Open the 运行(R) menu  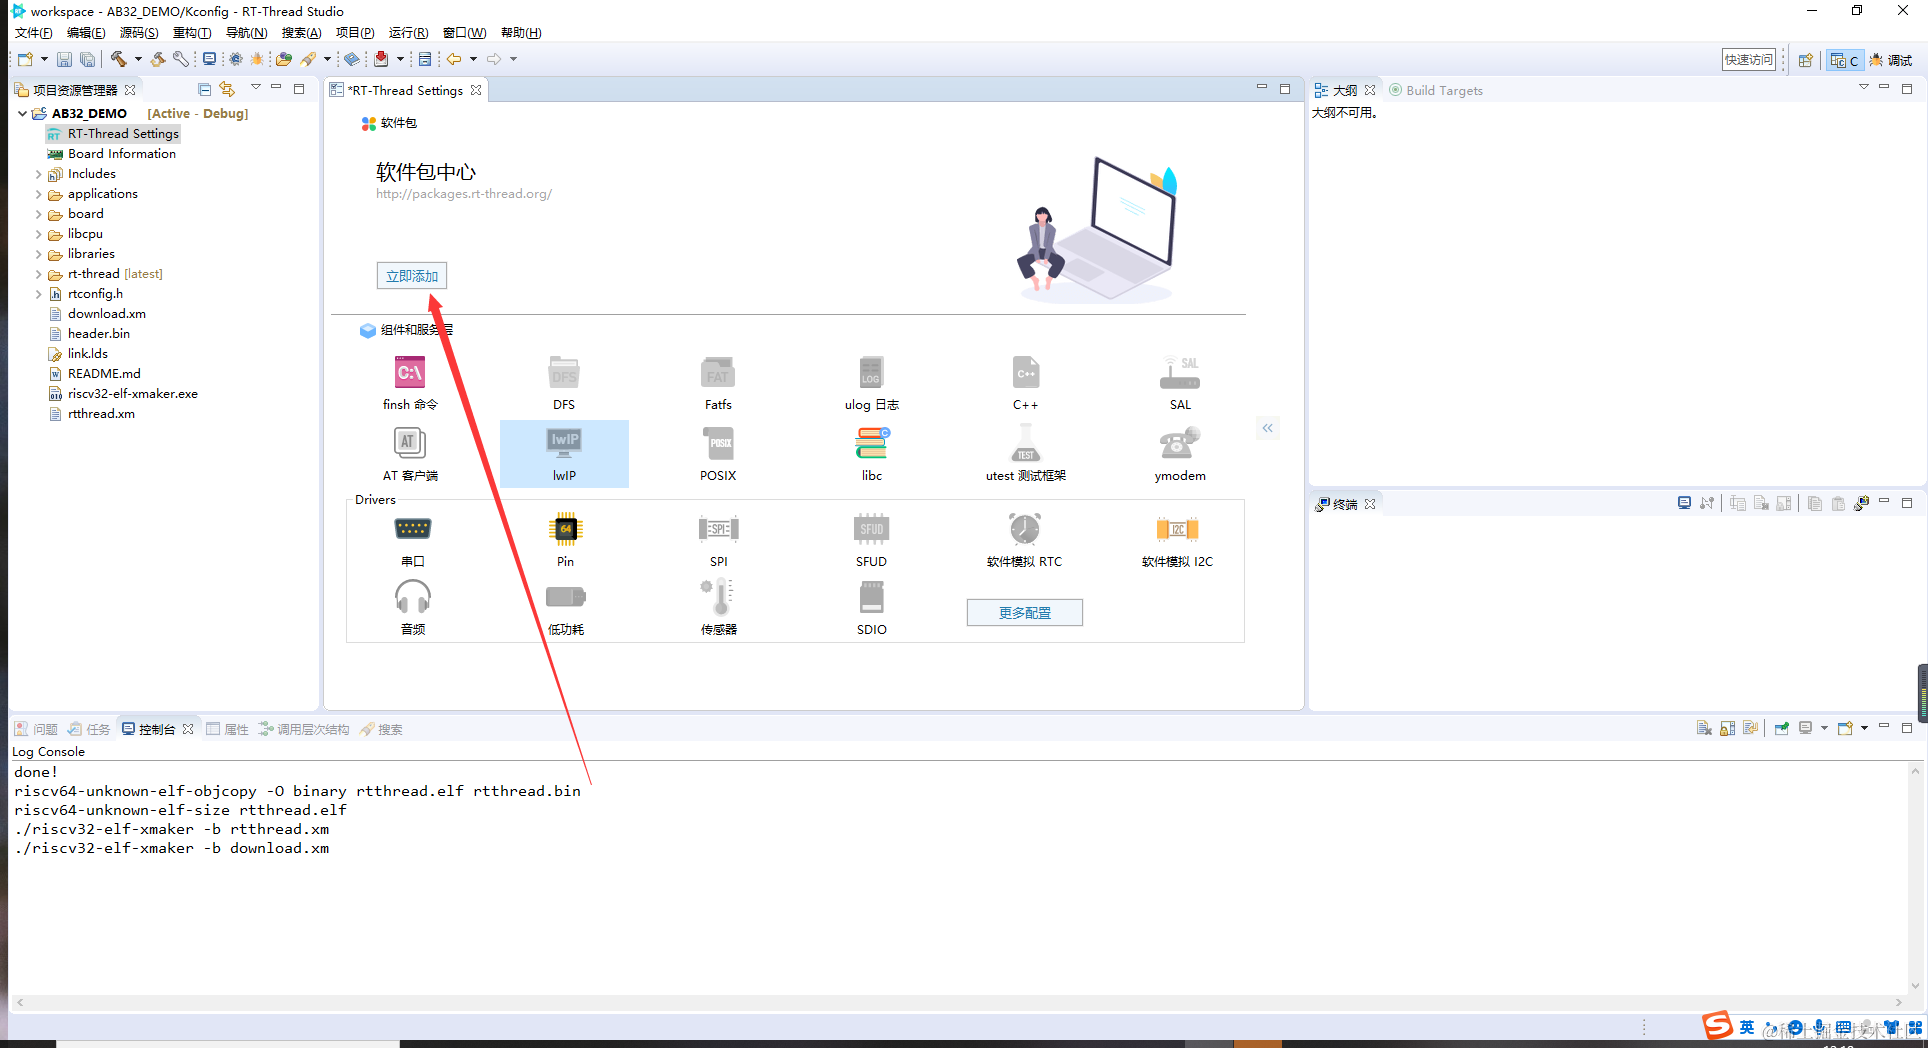(x=408, y=33)
